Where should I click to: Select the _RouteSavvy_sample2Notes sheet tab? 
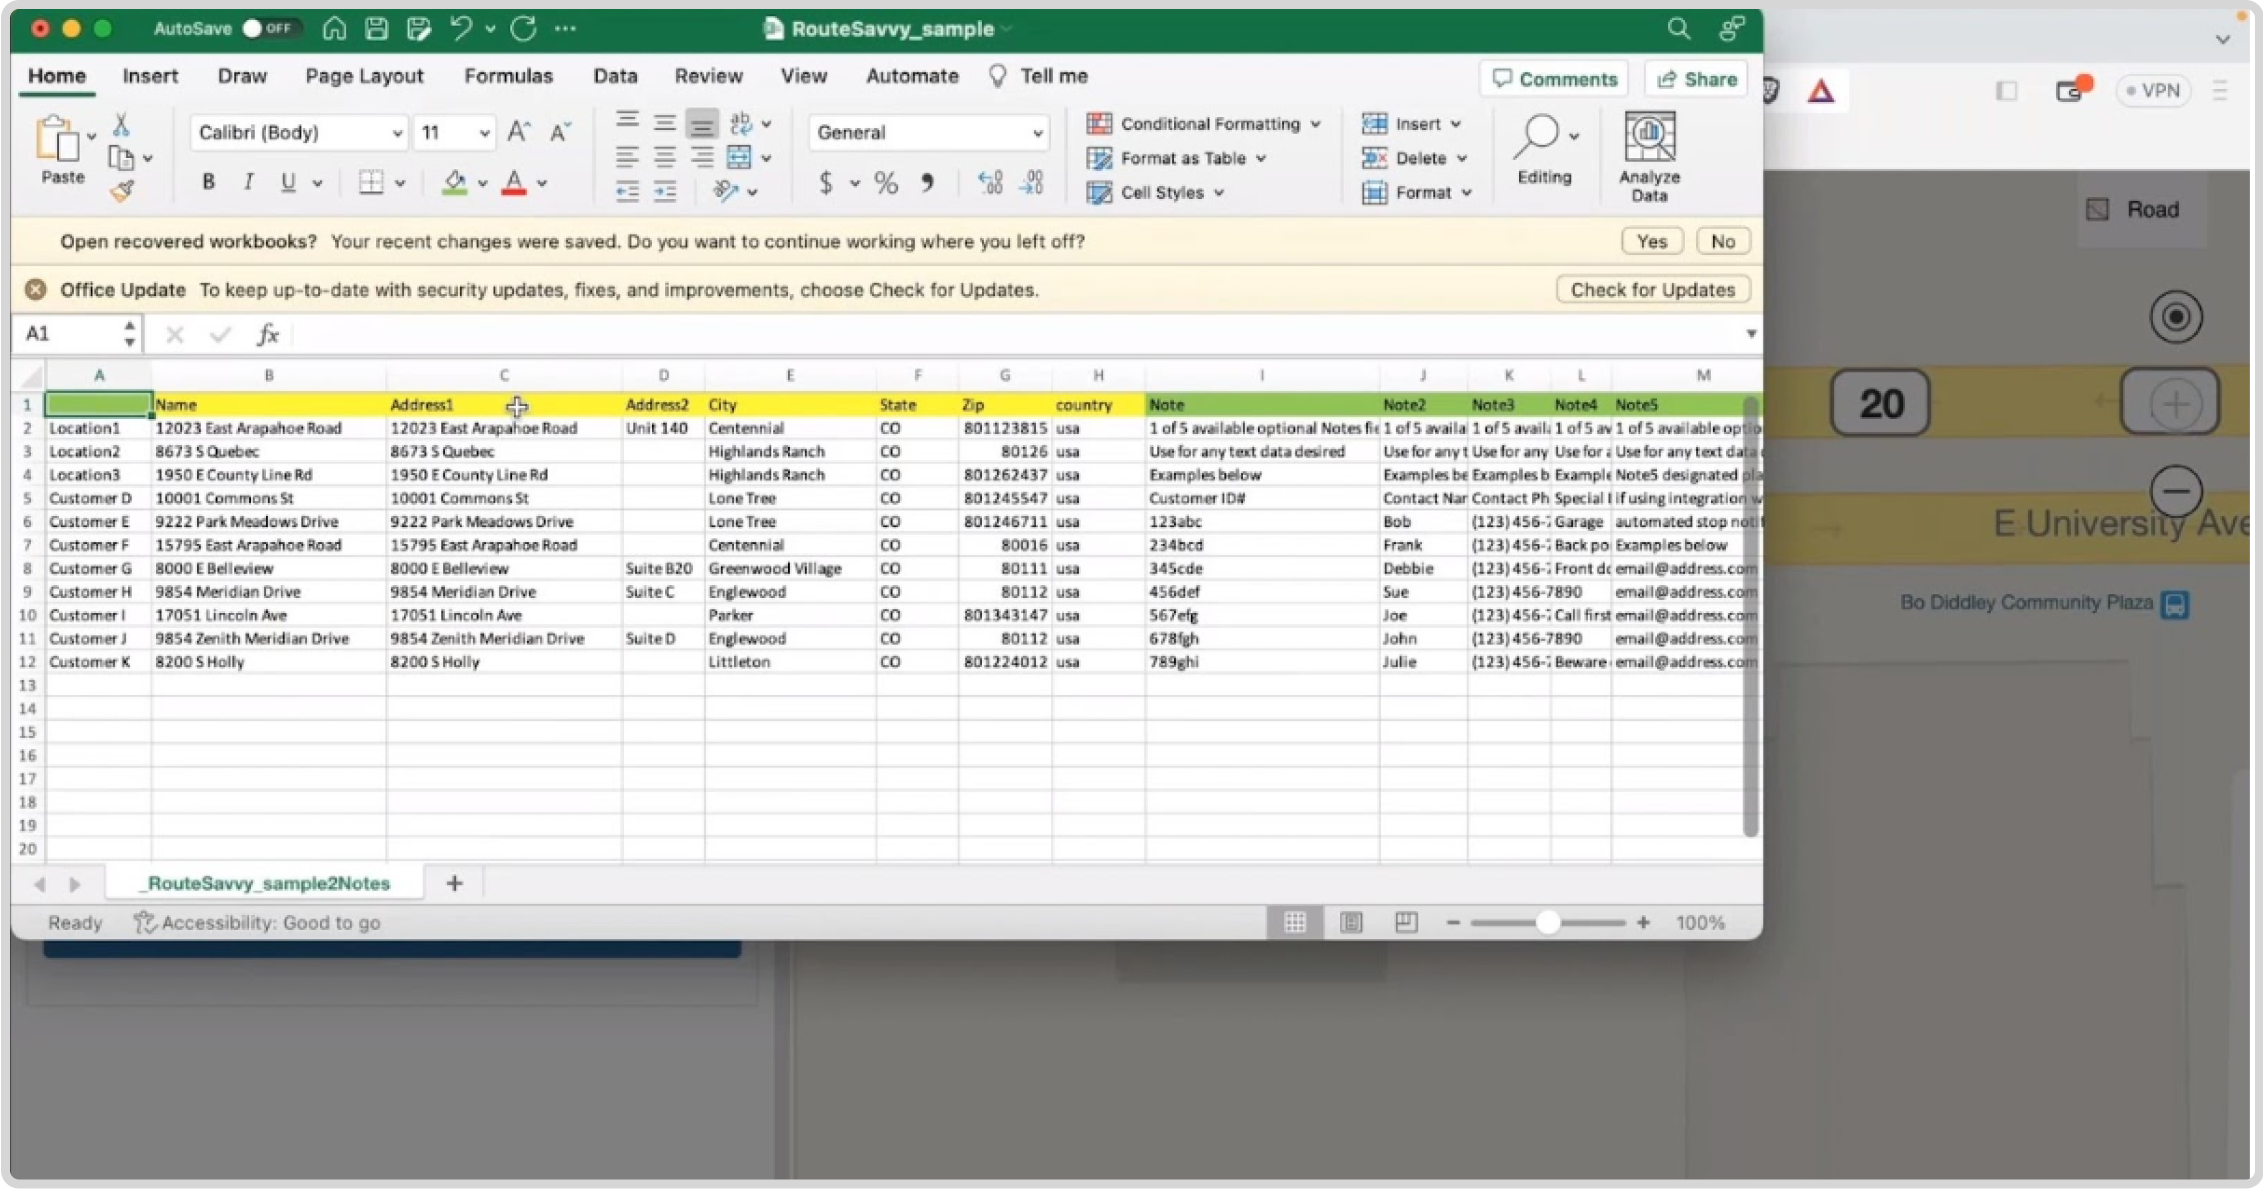[266, 882]
